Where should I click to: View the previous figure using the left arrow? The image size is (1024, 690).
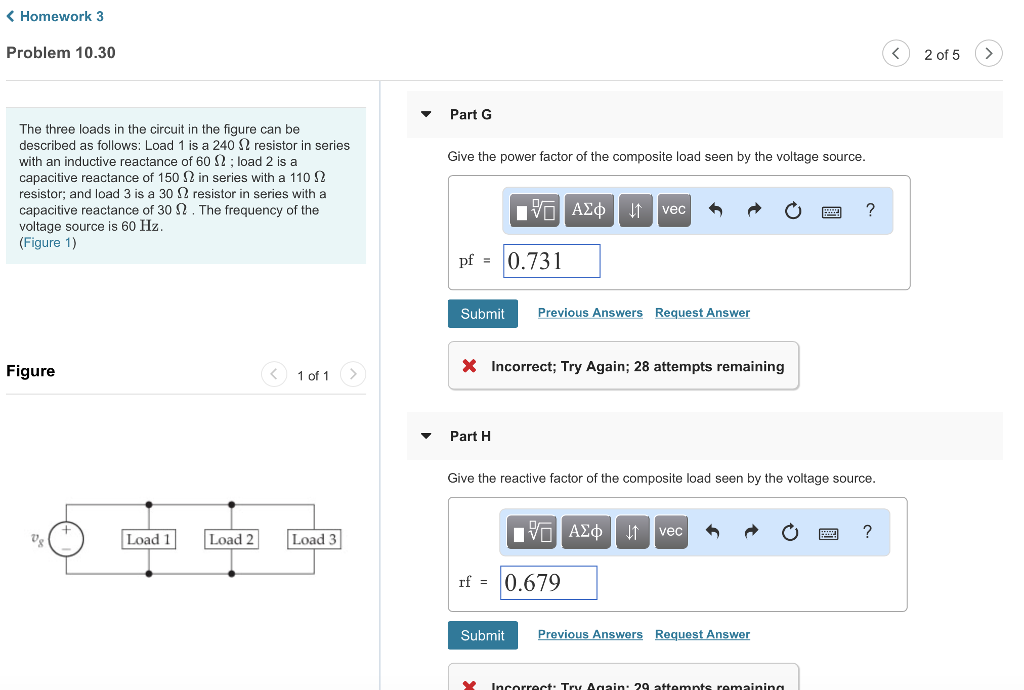274,374
